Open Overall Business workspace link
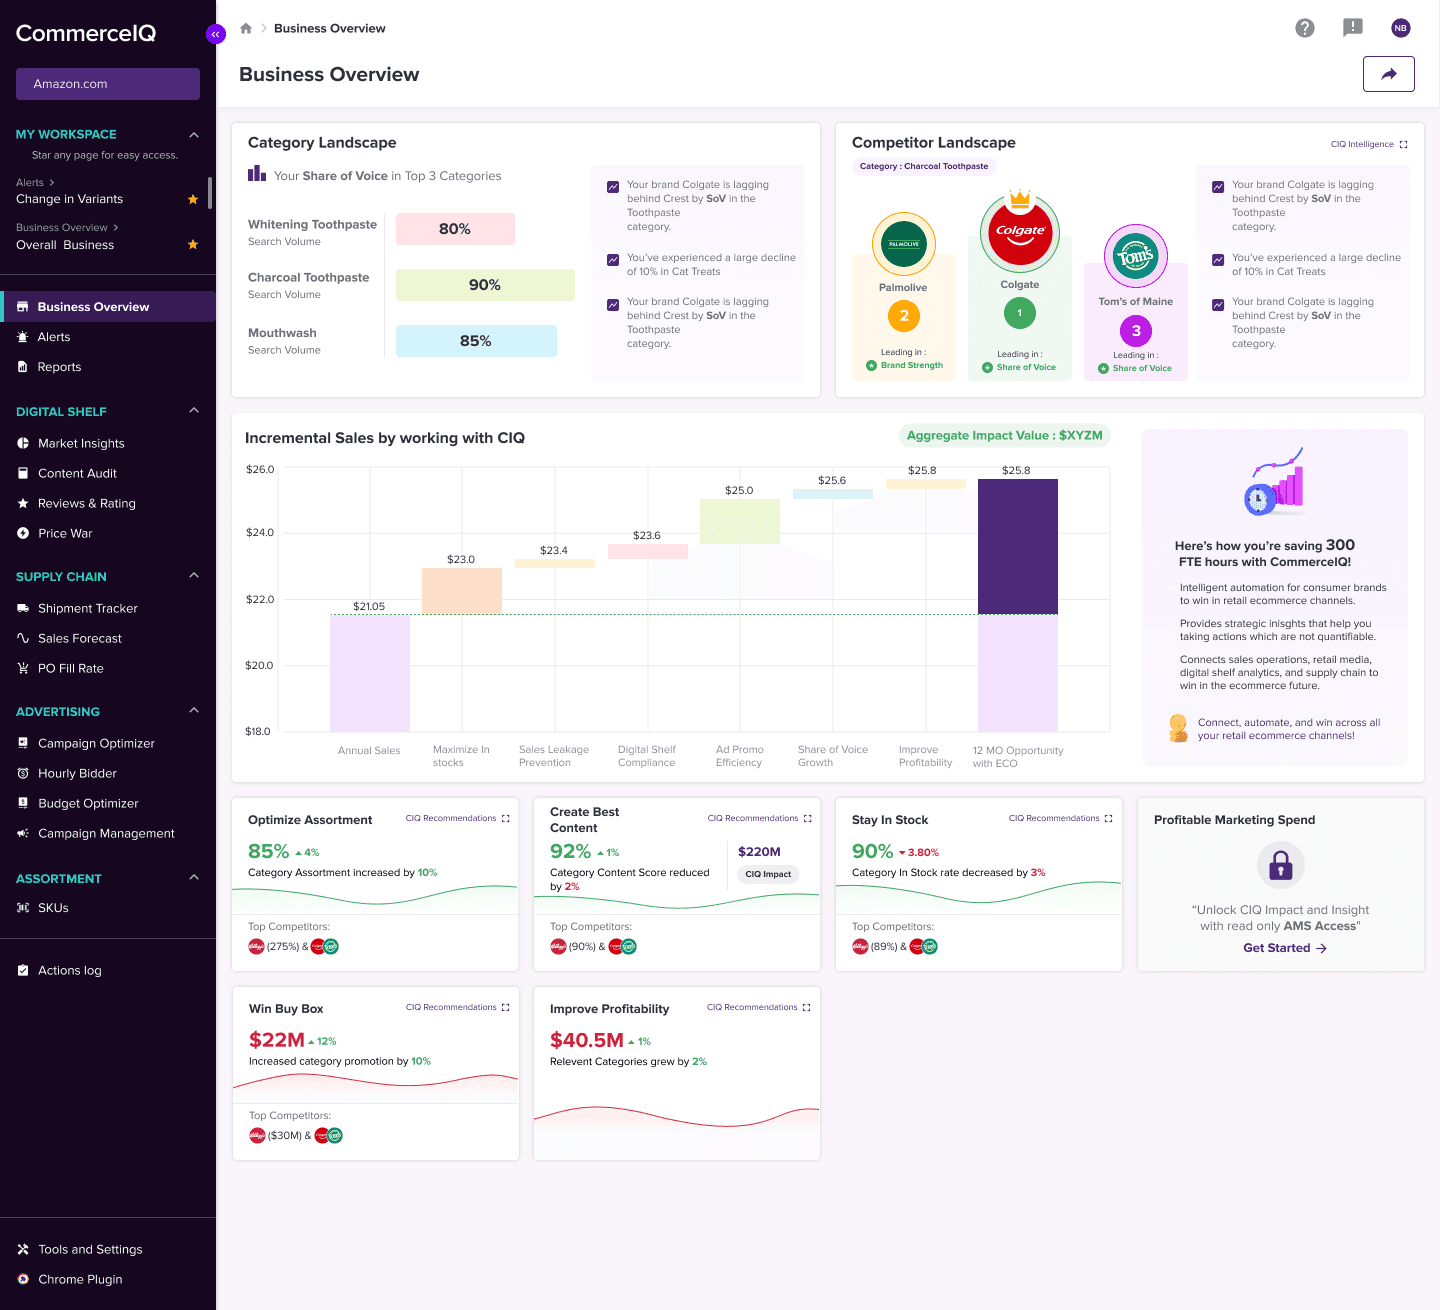This screenshot has height=1310, width=1440. pyautogui.click(x=65, y=245)
